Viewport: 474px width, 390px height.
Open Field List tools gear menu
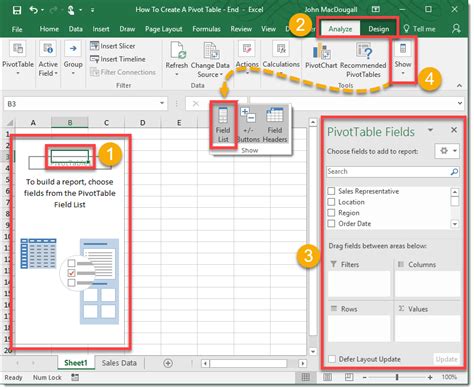448,151
